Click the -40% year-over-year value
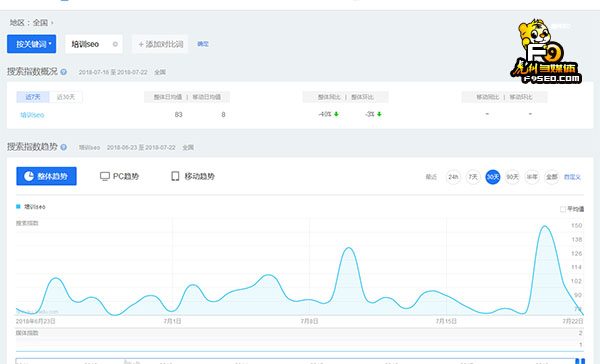 (325, 114)
